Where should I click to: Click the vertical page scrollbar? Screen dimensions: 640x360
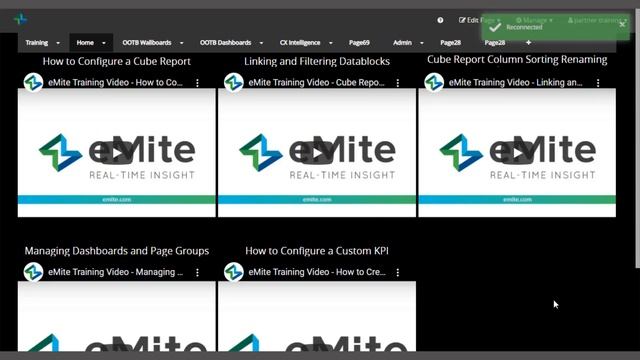[x=637, y=139]
